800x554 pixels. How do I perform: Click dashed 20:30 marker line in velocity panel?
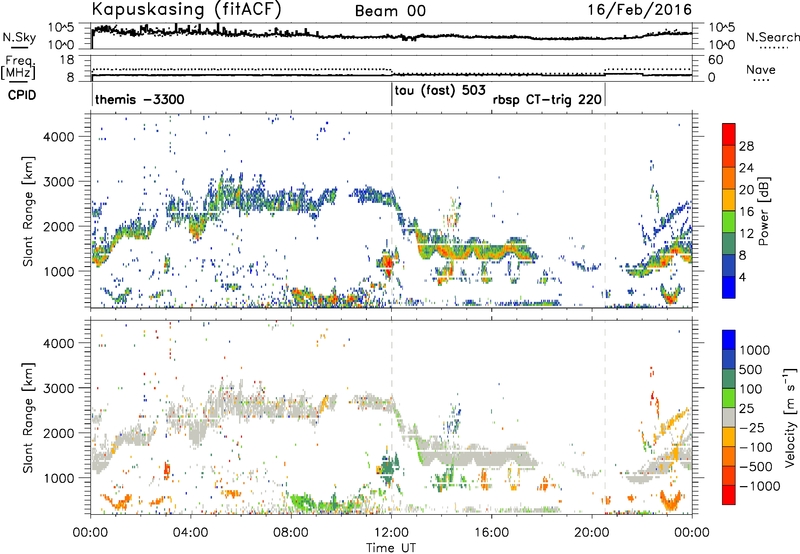605,417
